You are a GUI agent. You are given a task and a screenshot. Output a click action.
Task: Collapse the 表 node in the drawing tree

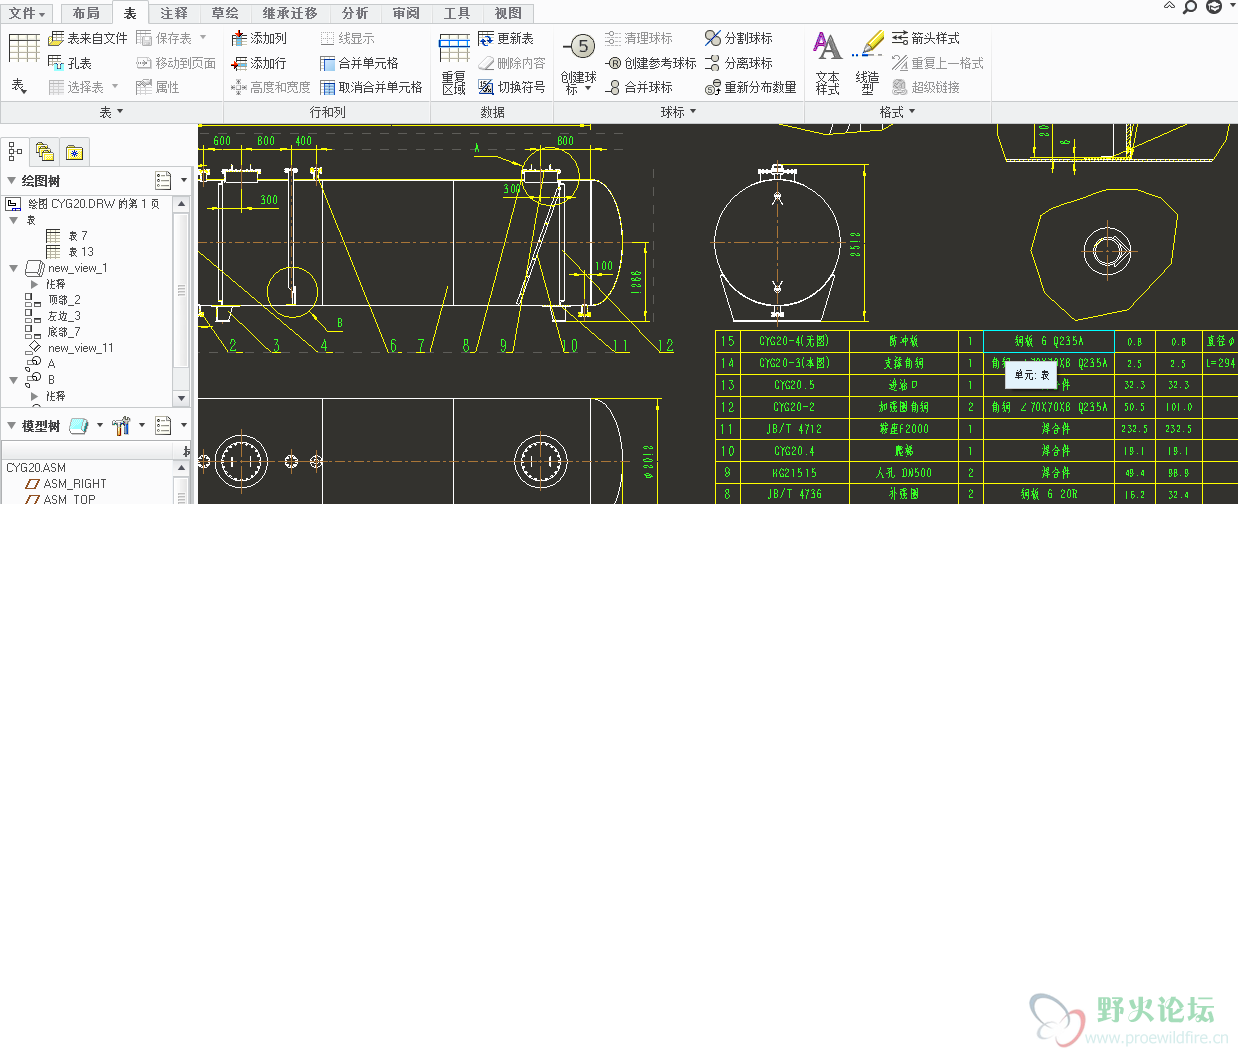tap(14, 220)
